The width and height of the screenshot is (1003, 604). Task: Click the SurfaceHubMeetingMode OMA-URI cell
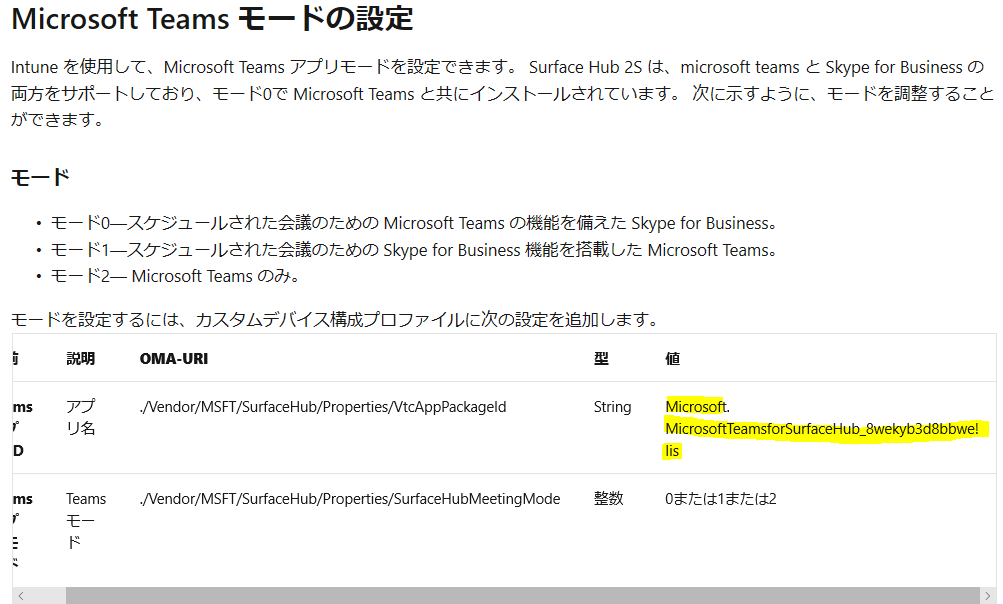tap(350, 499)
